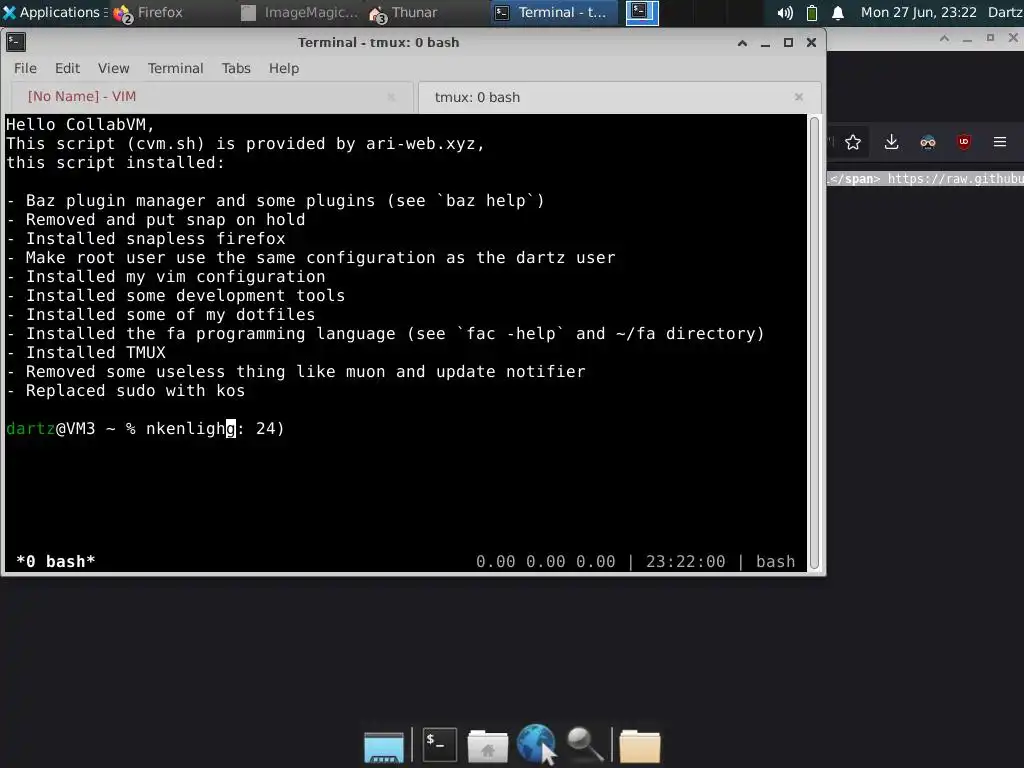Close the [No Name] - VIM tab
Image resolution: width=1024 pixels, height=768 pixels.
(391, 97)
